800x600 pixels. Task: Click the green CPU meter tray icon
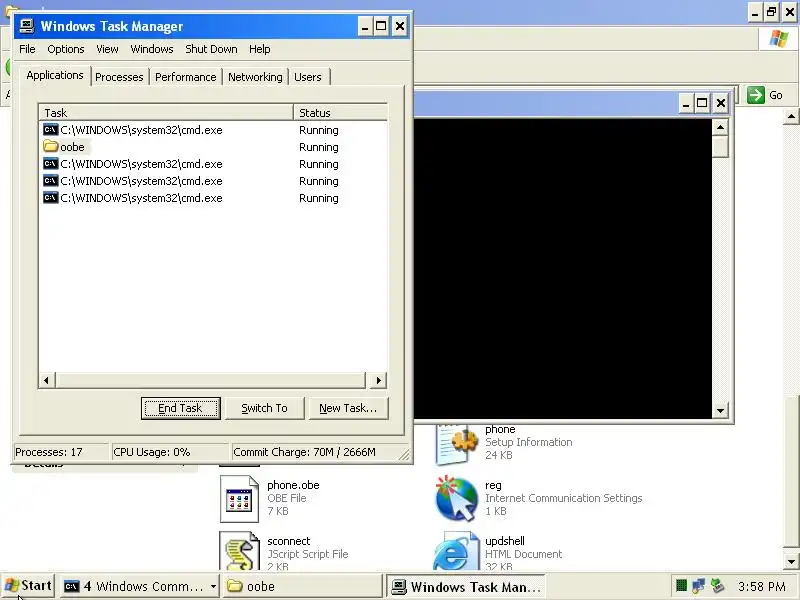[x=681, y=586]
